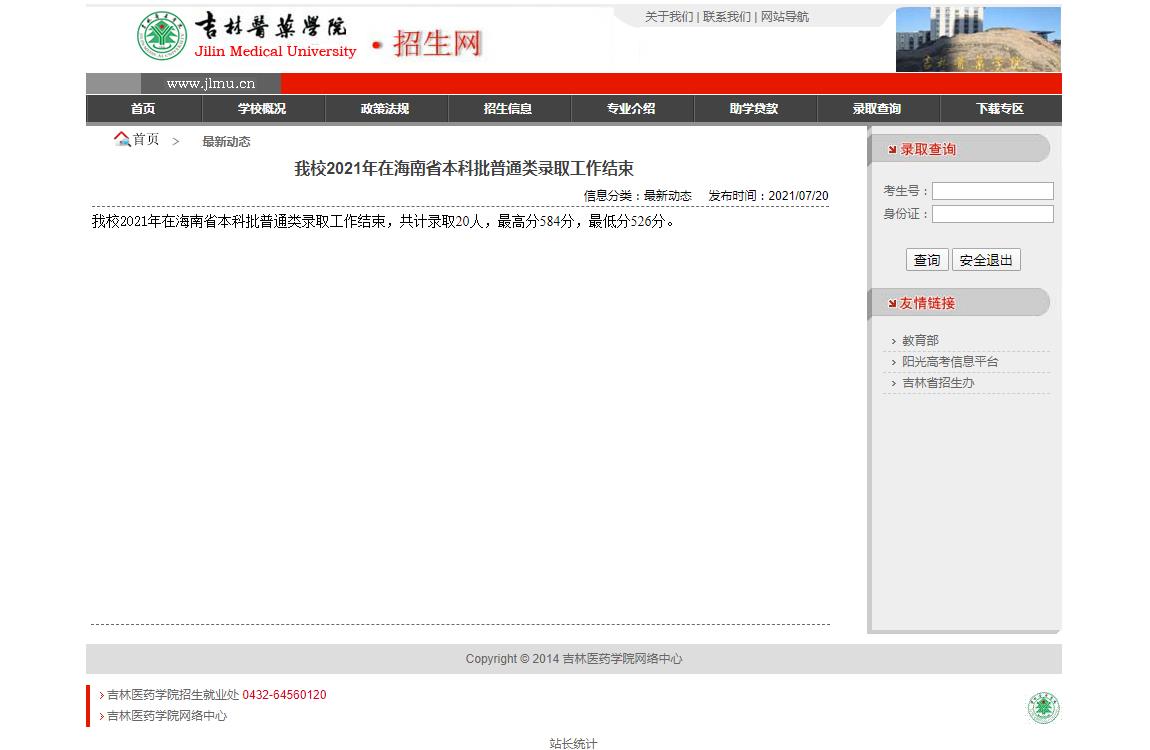Click the red arrow icon beside 友情链接 heading
This screenshot has height=750, width=1150.
(893, 304)
